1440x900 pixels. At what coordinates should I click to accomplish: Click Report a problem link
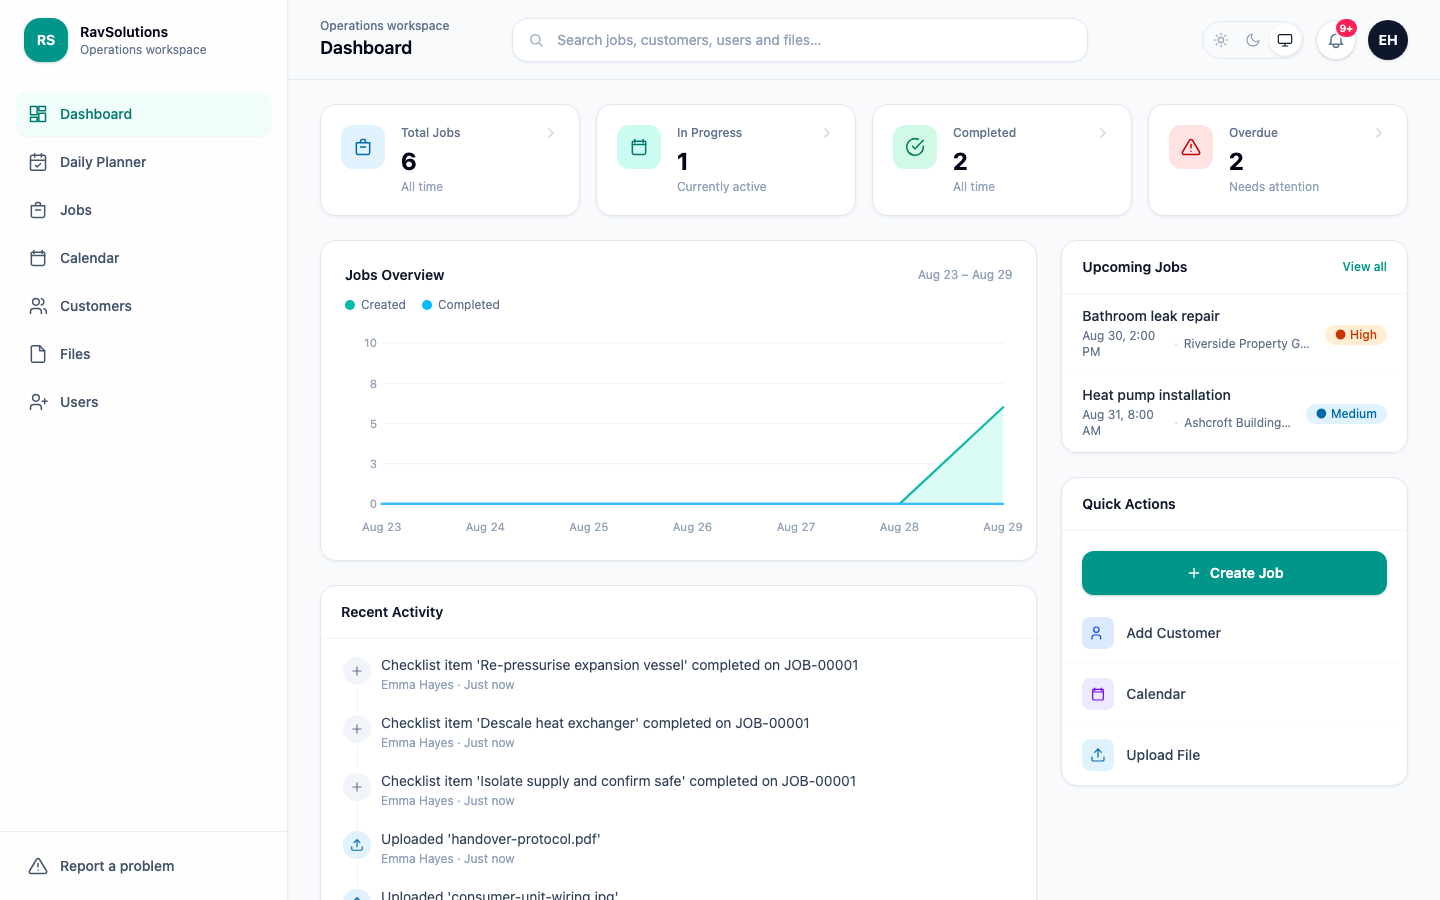point(144,866)
